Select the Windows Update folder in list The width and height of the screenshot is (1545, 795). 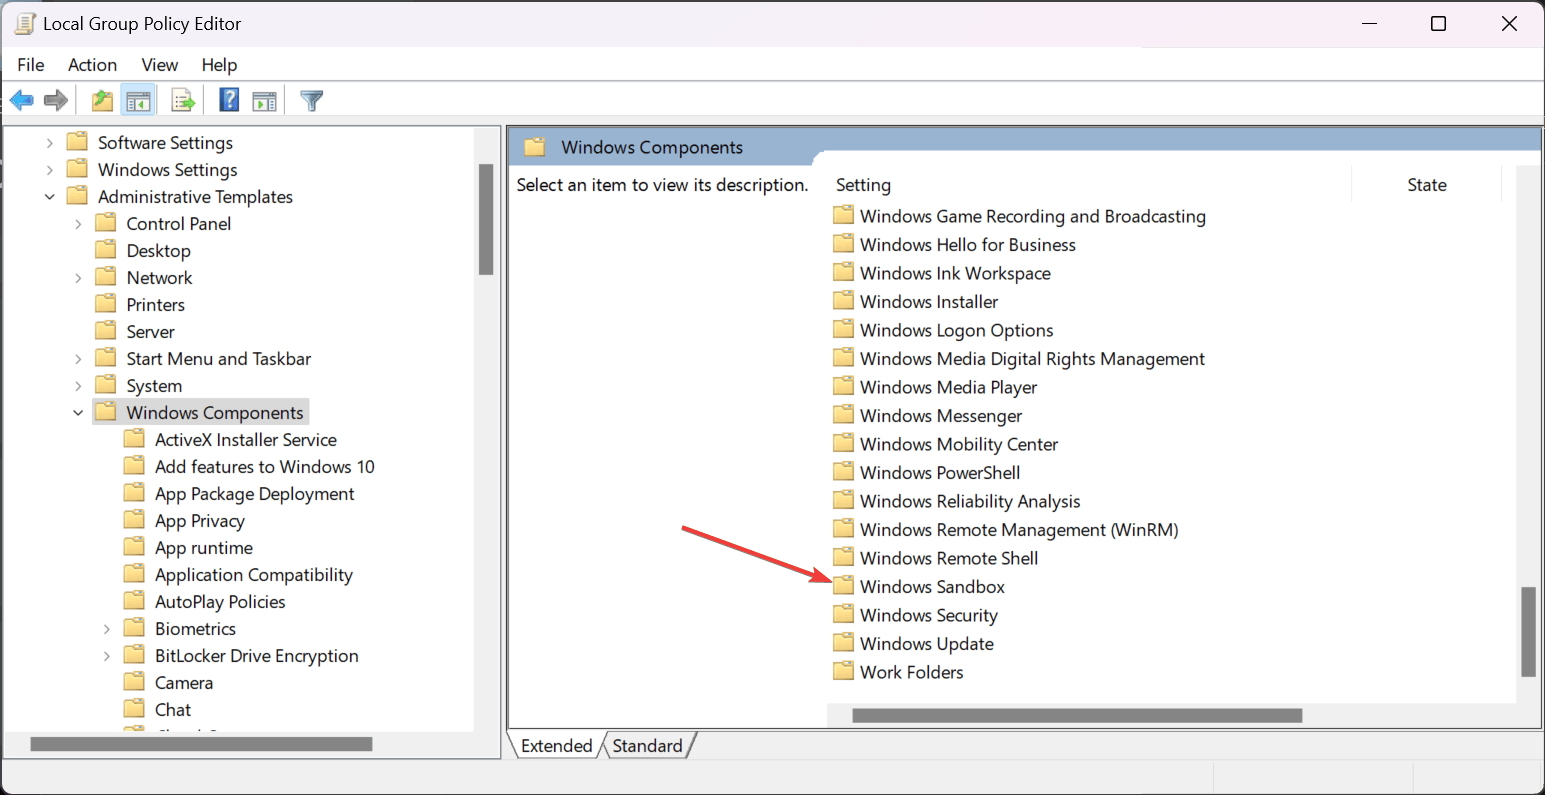(926, 644)
